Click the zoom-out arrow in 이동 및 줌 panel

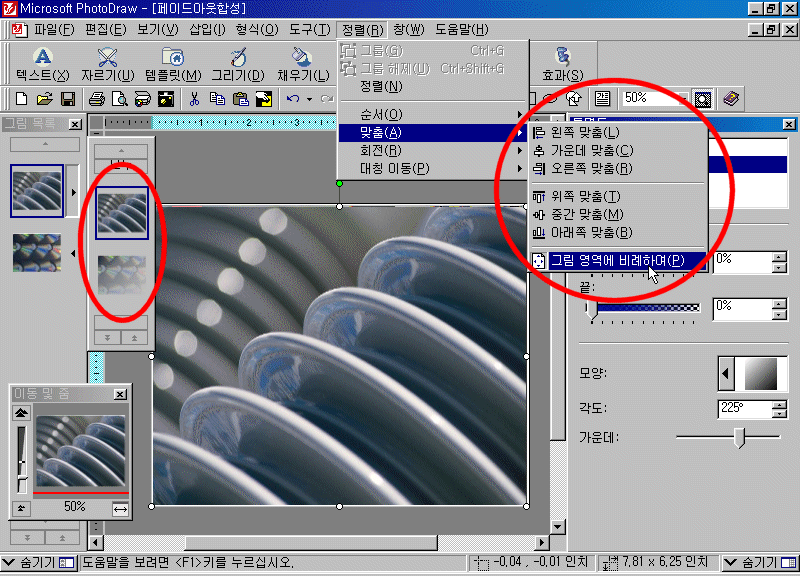pyautogui.click(x=21, y=508)
